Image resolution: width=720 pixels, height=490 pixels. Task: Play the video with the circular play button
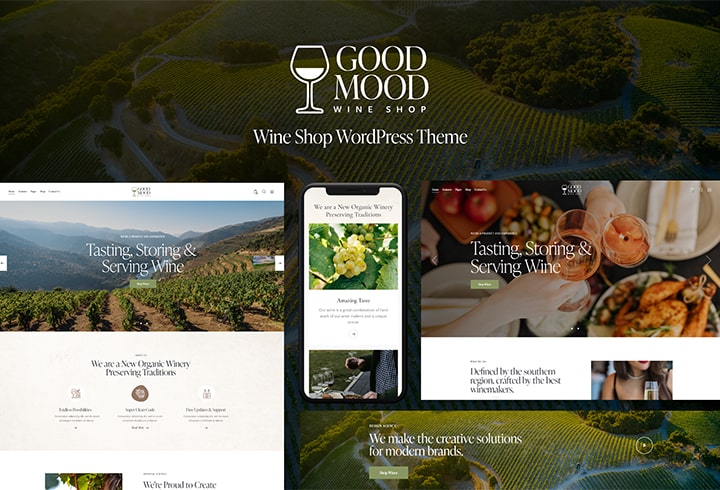point(644,445)
